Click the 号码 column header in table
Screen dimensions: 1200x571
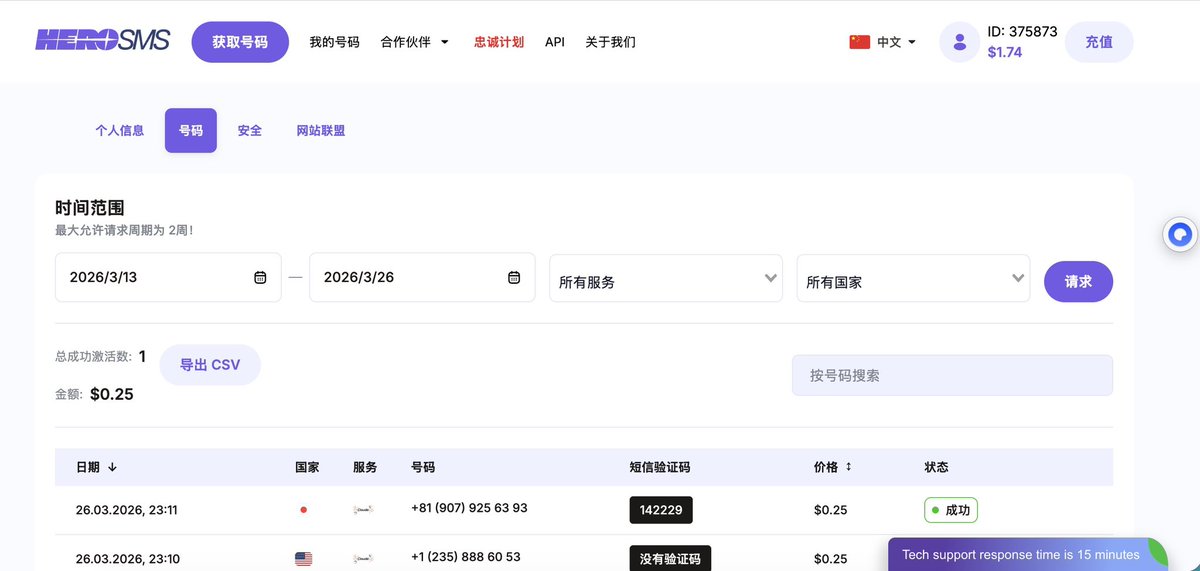click(x=423, y=467)
